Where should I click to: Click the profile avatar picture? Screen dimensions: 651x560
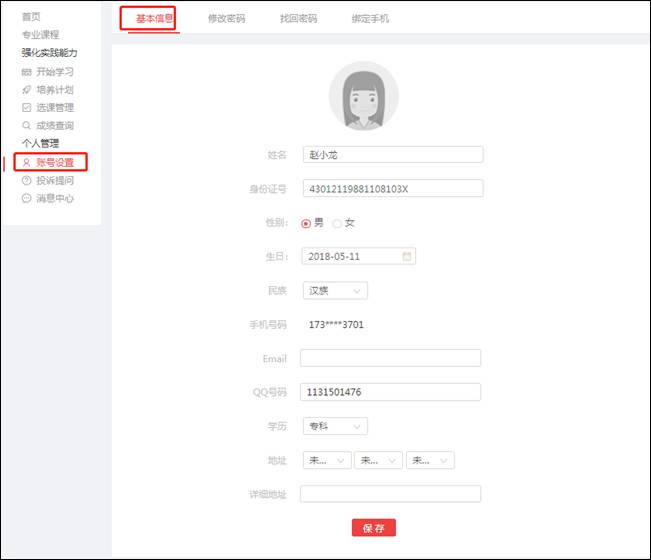click(x=363, y=96)
